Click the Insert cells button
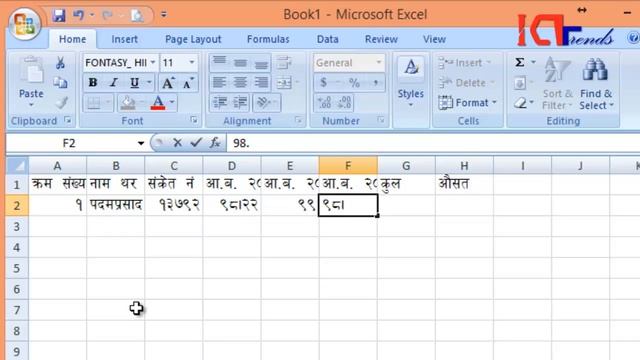The image size is (640, 360). [x=465, y=63]
